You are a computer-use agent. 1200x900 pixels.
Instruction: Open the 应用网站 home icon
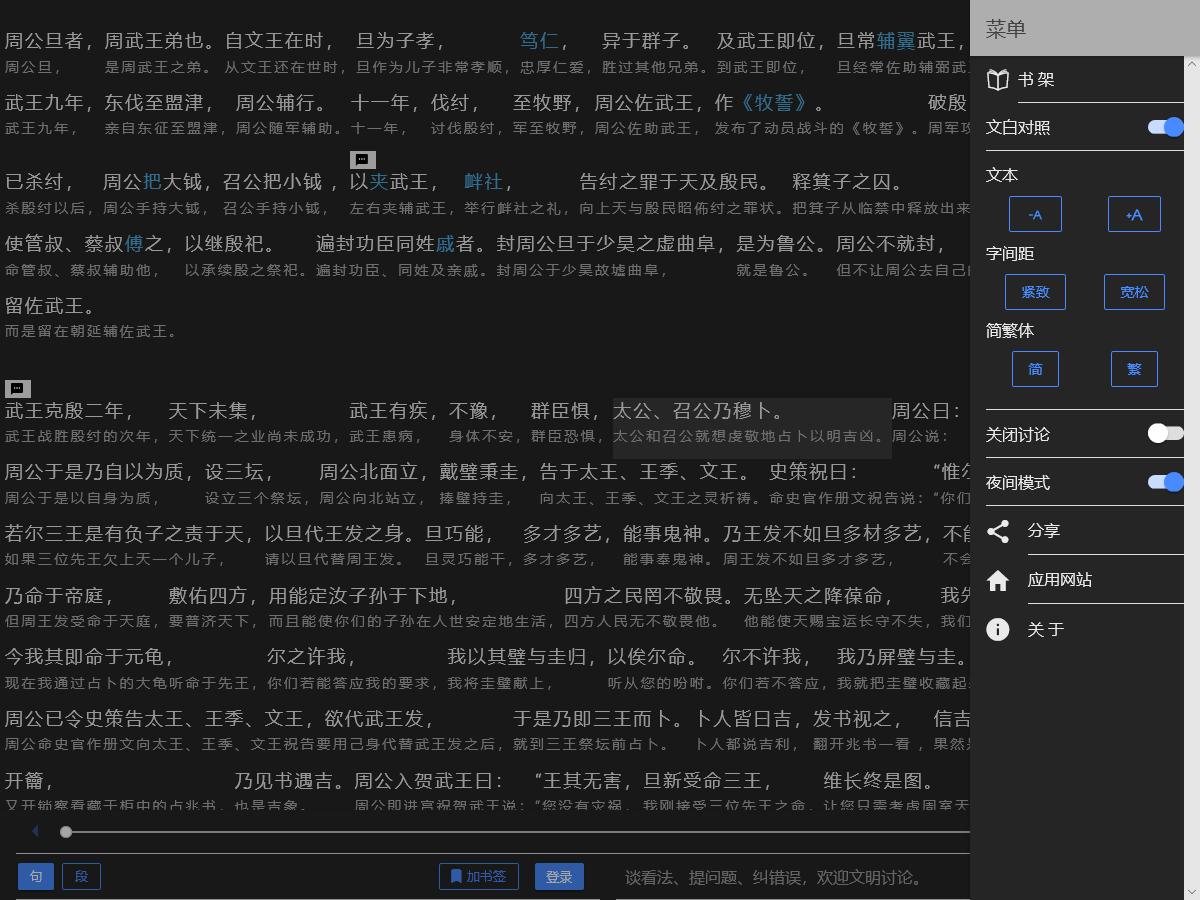point(997,580)
